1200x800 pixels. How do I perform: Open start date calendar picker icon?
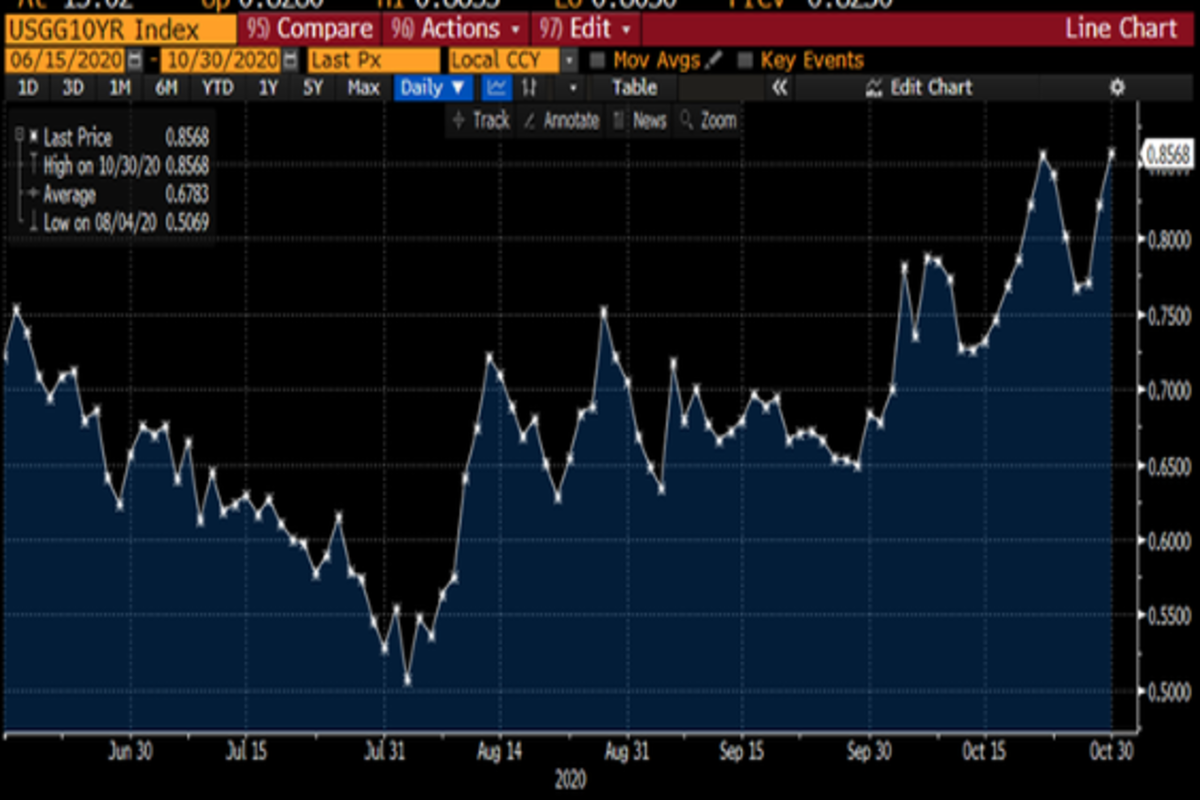coord(135,61)
